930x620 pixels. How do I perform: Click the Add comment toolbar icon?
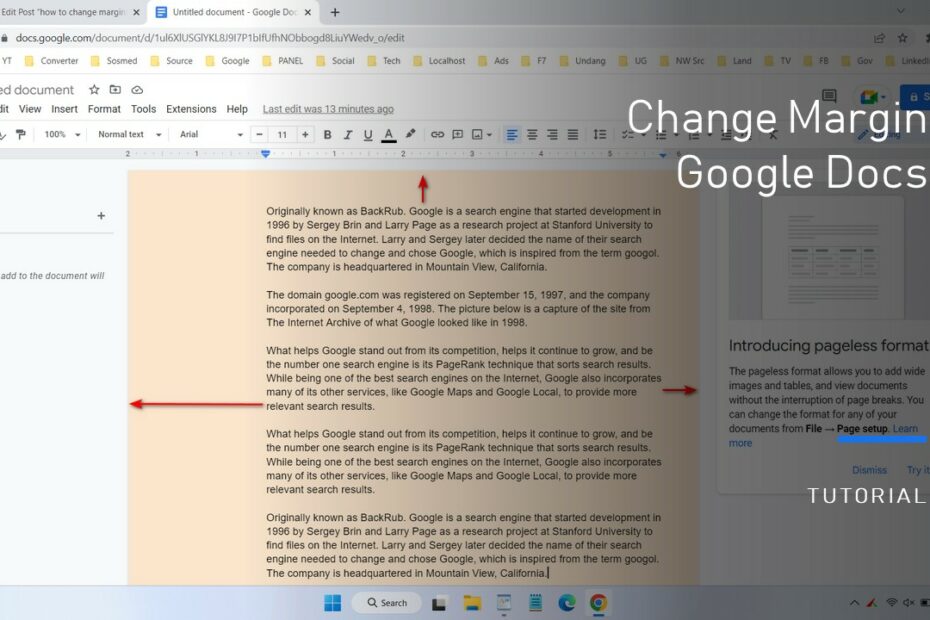coord(457,135)
